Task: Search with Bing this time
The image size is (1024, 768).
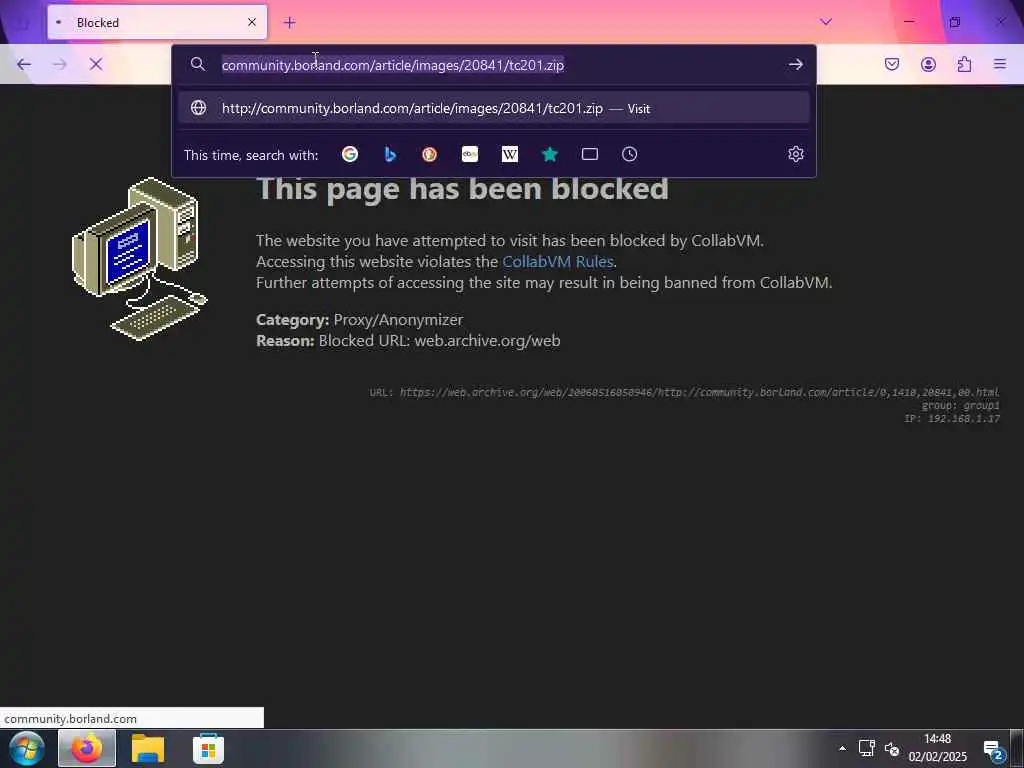Action: (x=390, y=154)
